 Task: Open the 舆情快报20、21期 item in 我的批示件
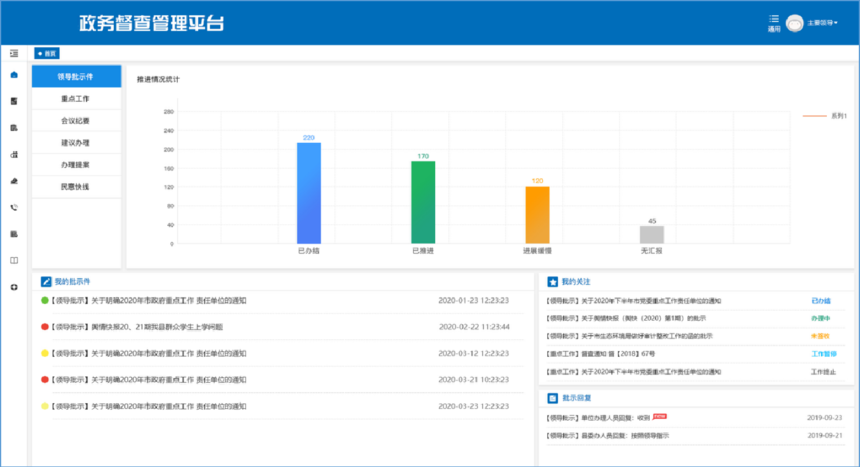pyautogui.click(x=137, y=327)
